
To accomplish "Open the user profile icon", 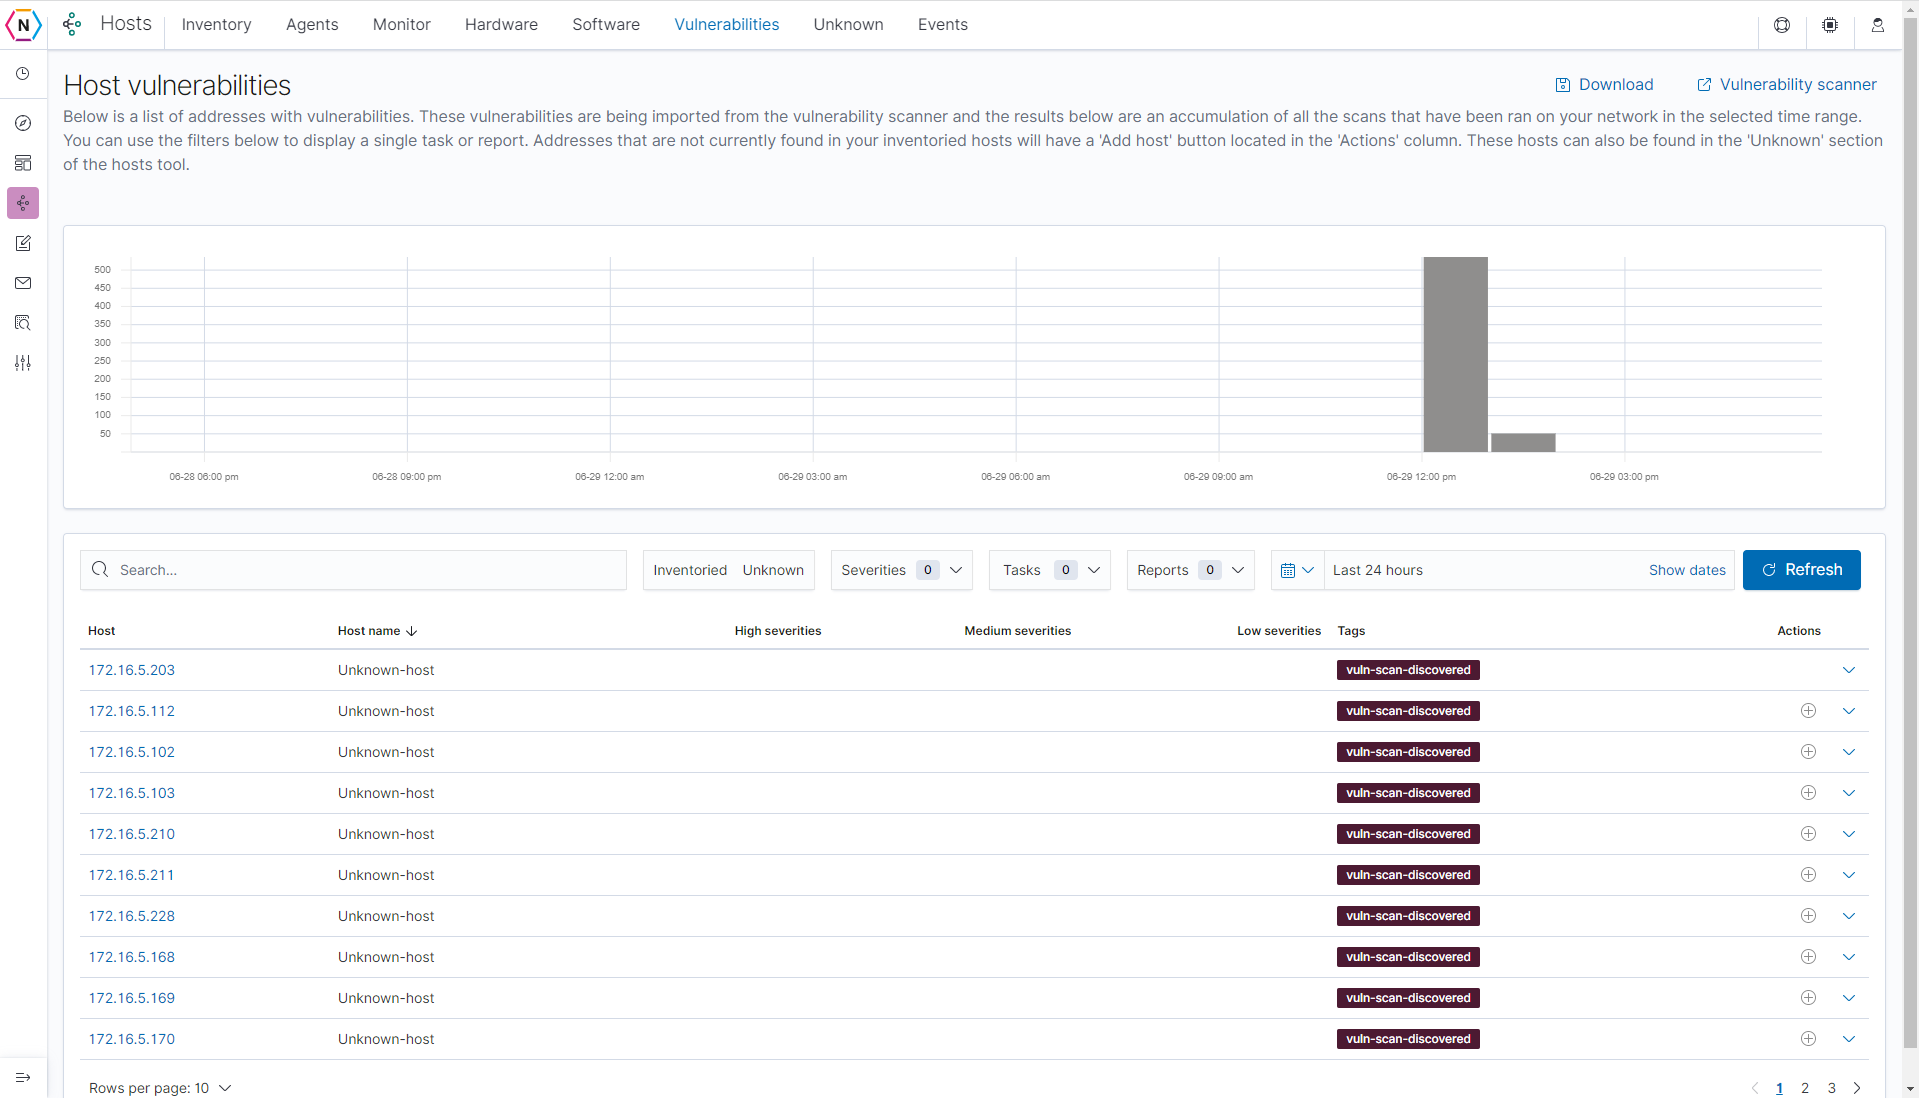I will pos(1878,25).
